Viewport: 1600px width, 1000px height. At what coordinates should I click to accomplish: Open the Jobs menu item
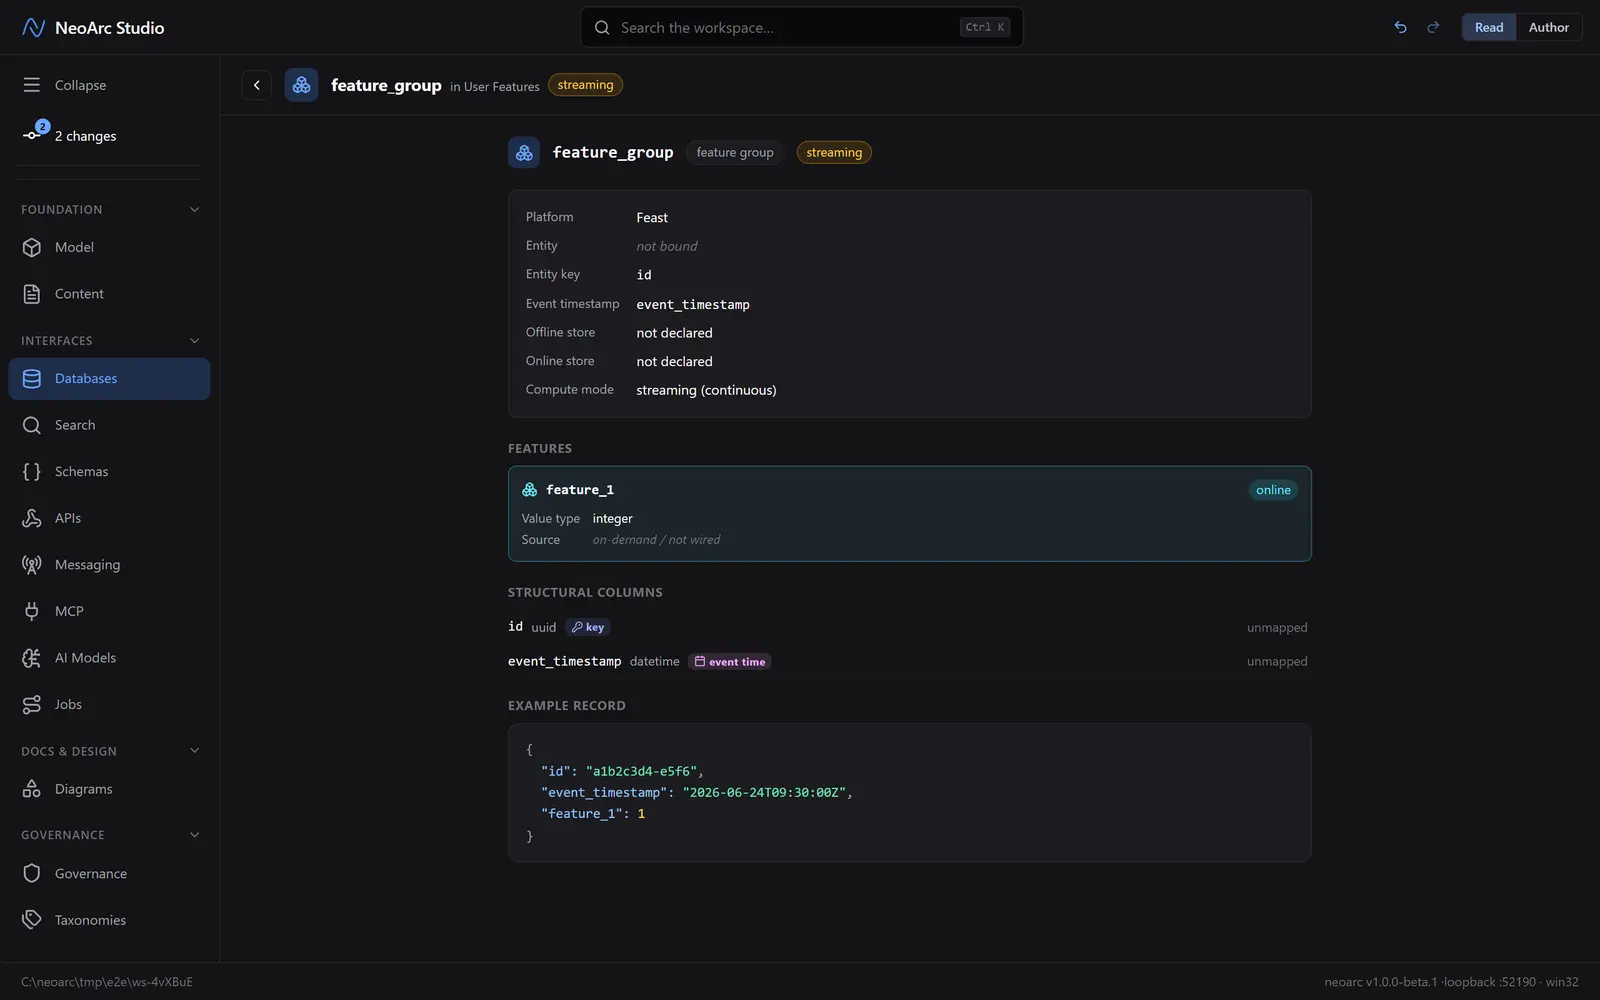[109, 704]
